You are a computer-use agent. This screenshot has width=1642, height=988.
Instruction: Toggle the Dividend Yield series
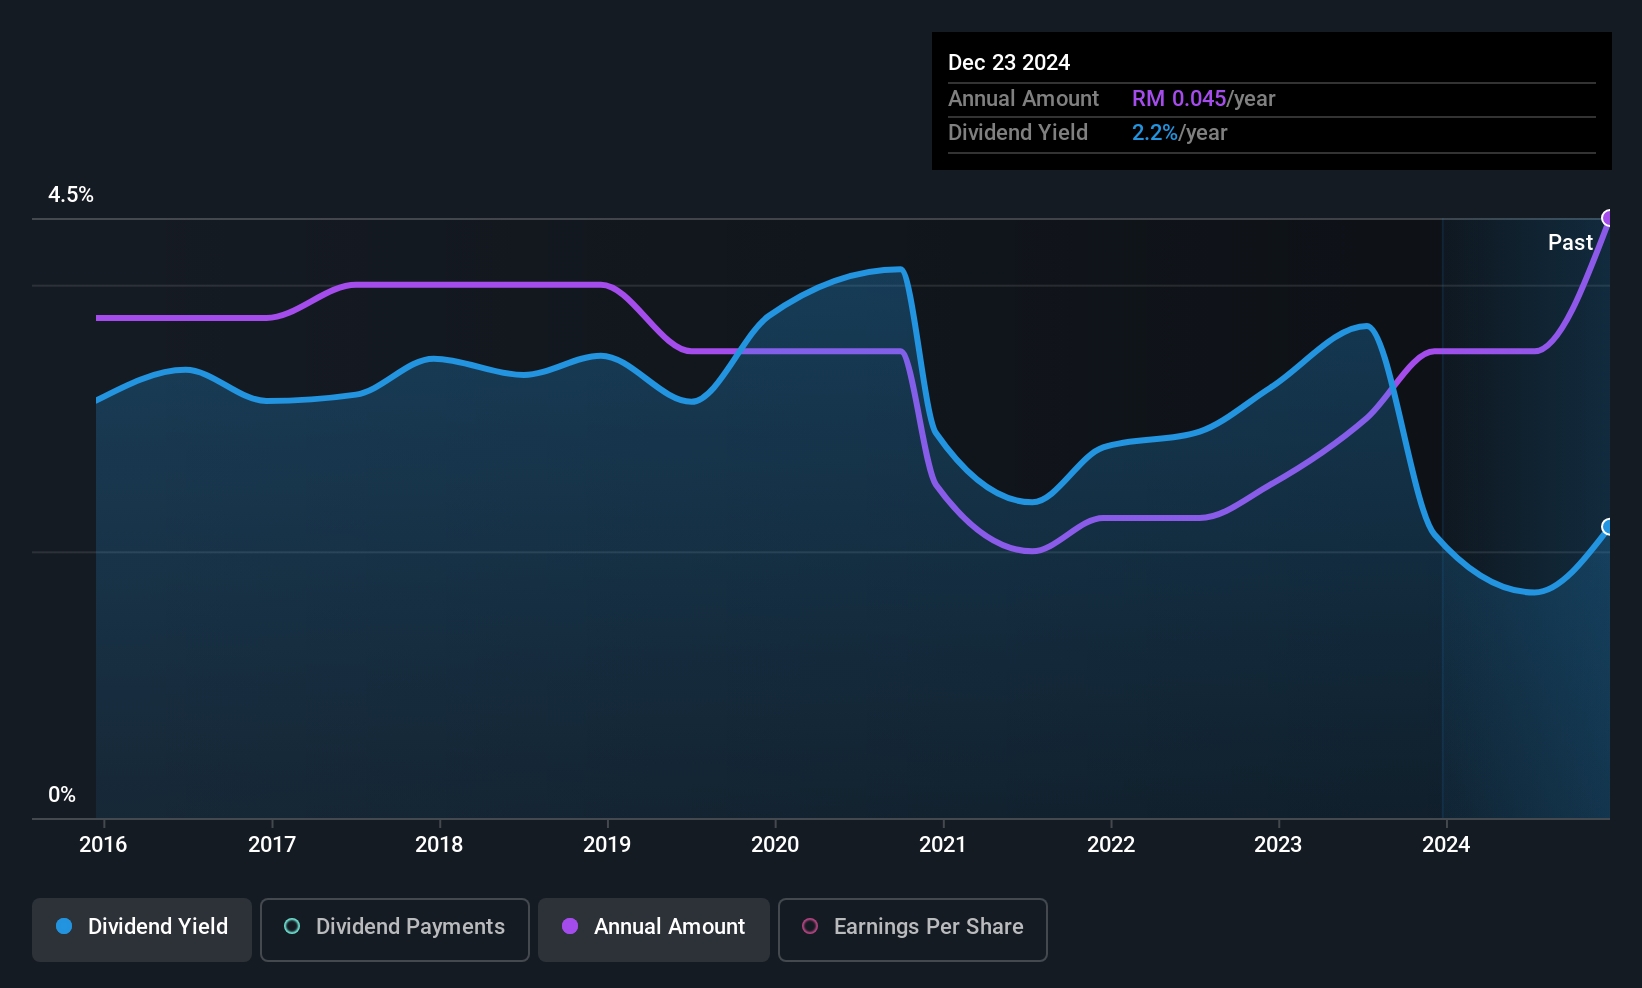[x=142, y=930]
